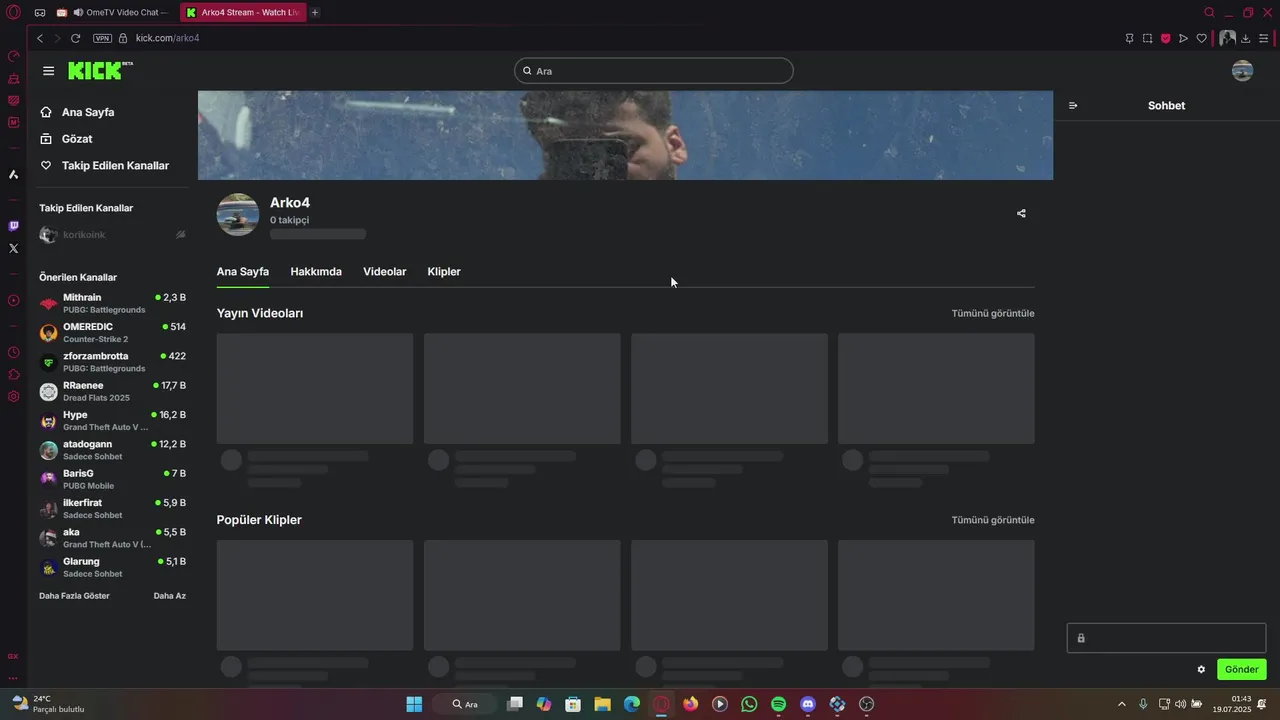Click the Gözat browse icon
The height and width of the screenshot is (720, 1280).
click(46, 139)
